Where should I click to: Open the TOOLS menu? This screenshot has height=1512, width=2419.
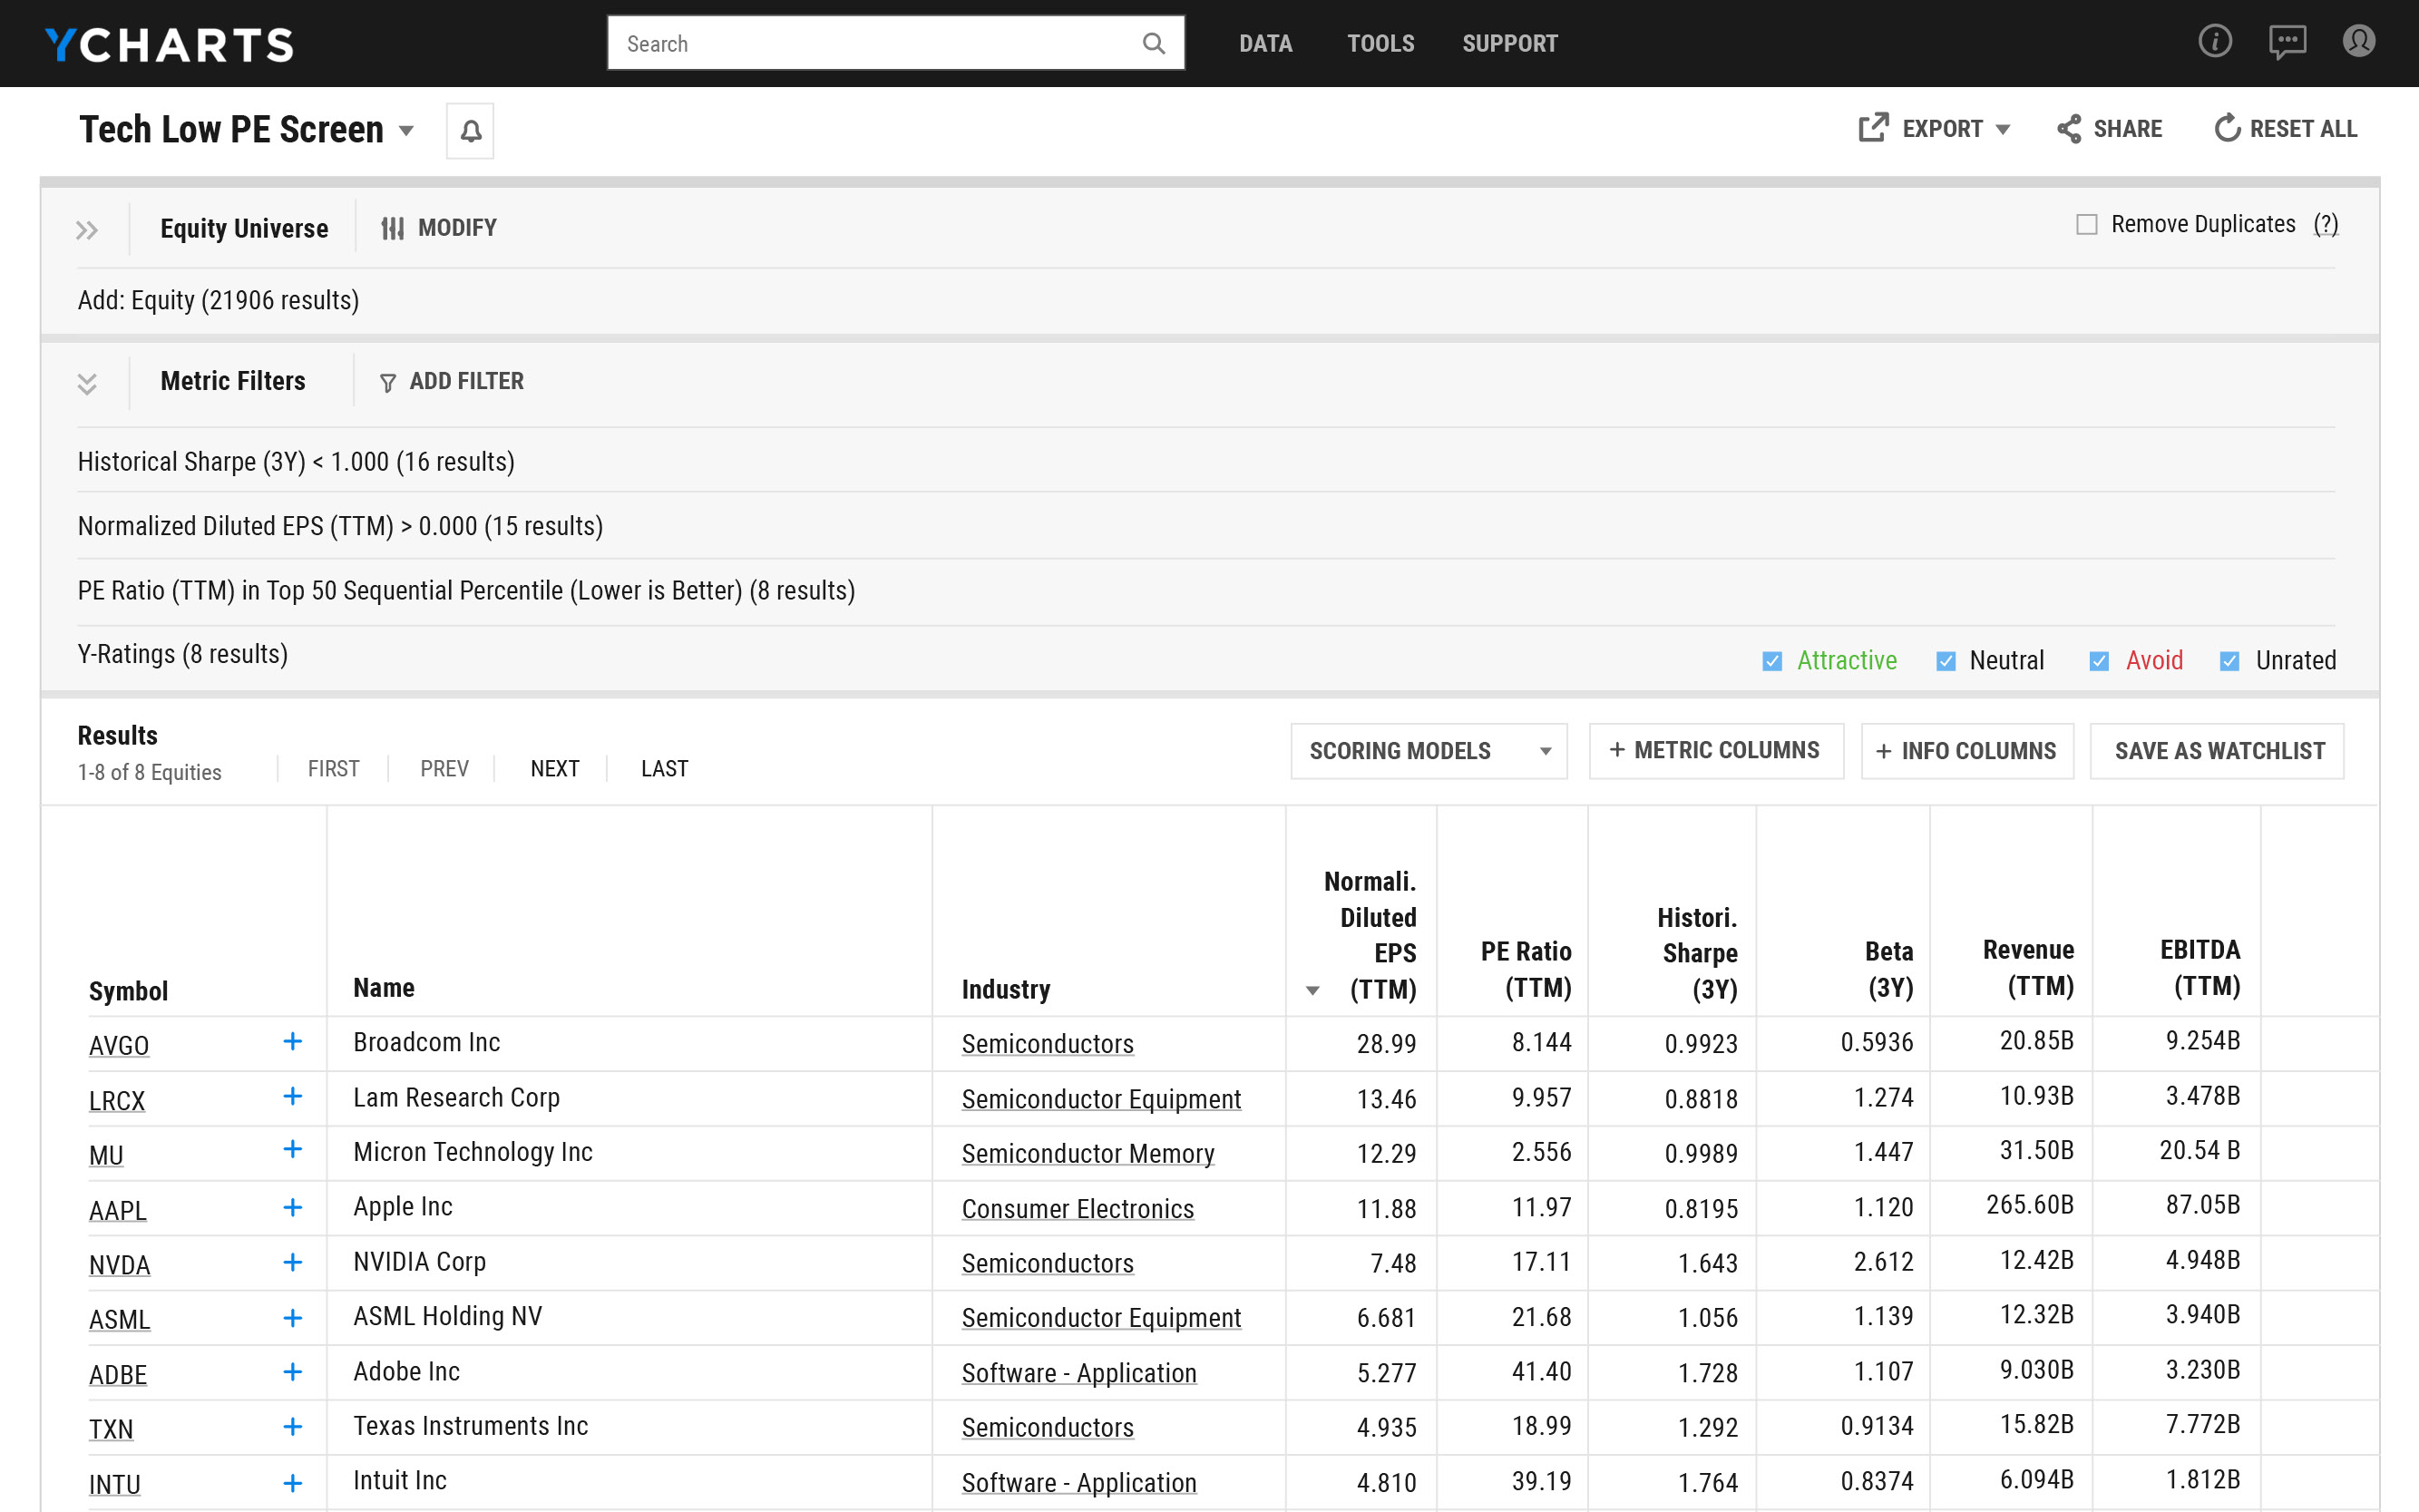coord(1380,43)
